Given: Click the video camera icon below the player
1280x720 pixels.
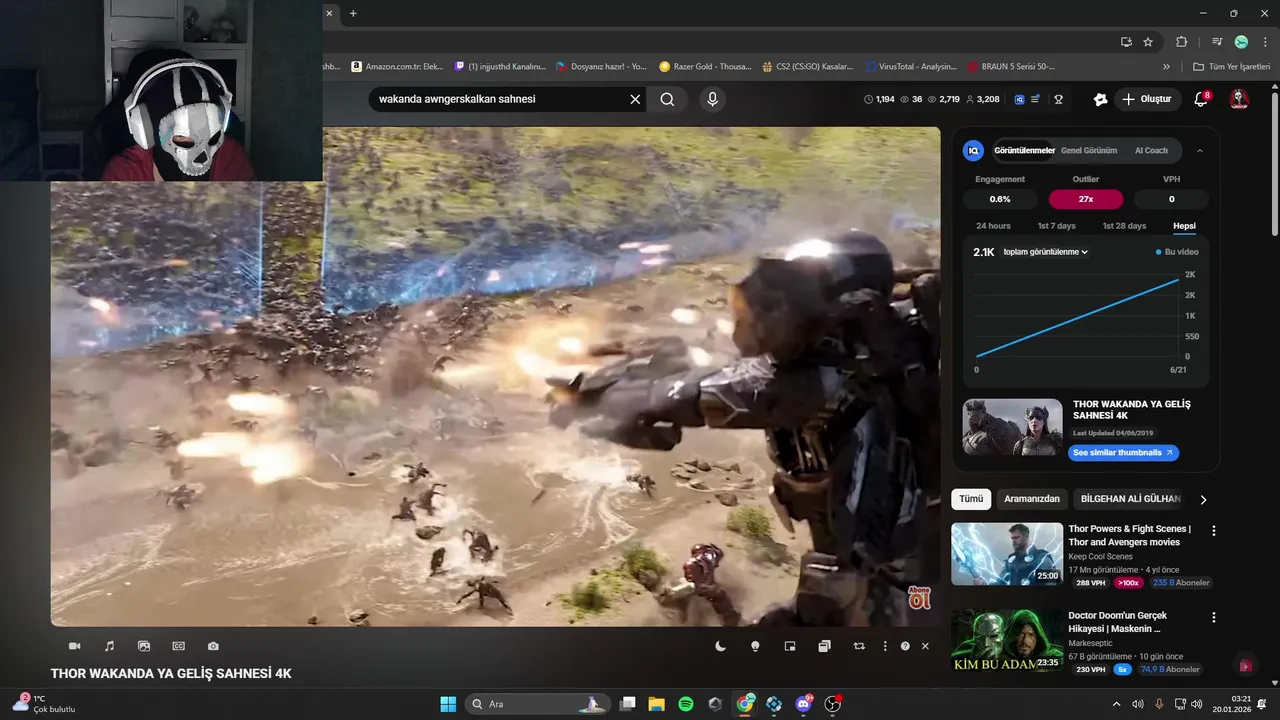Looking at the screenshot, I should coord(74,646).
